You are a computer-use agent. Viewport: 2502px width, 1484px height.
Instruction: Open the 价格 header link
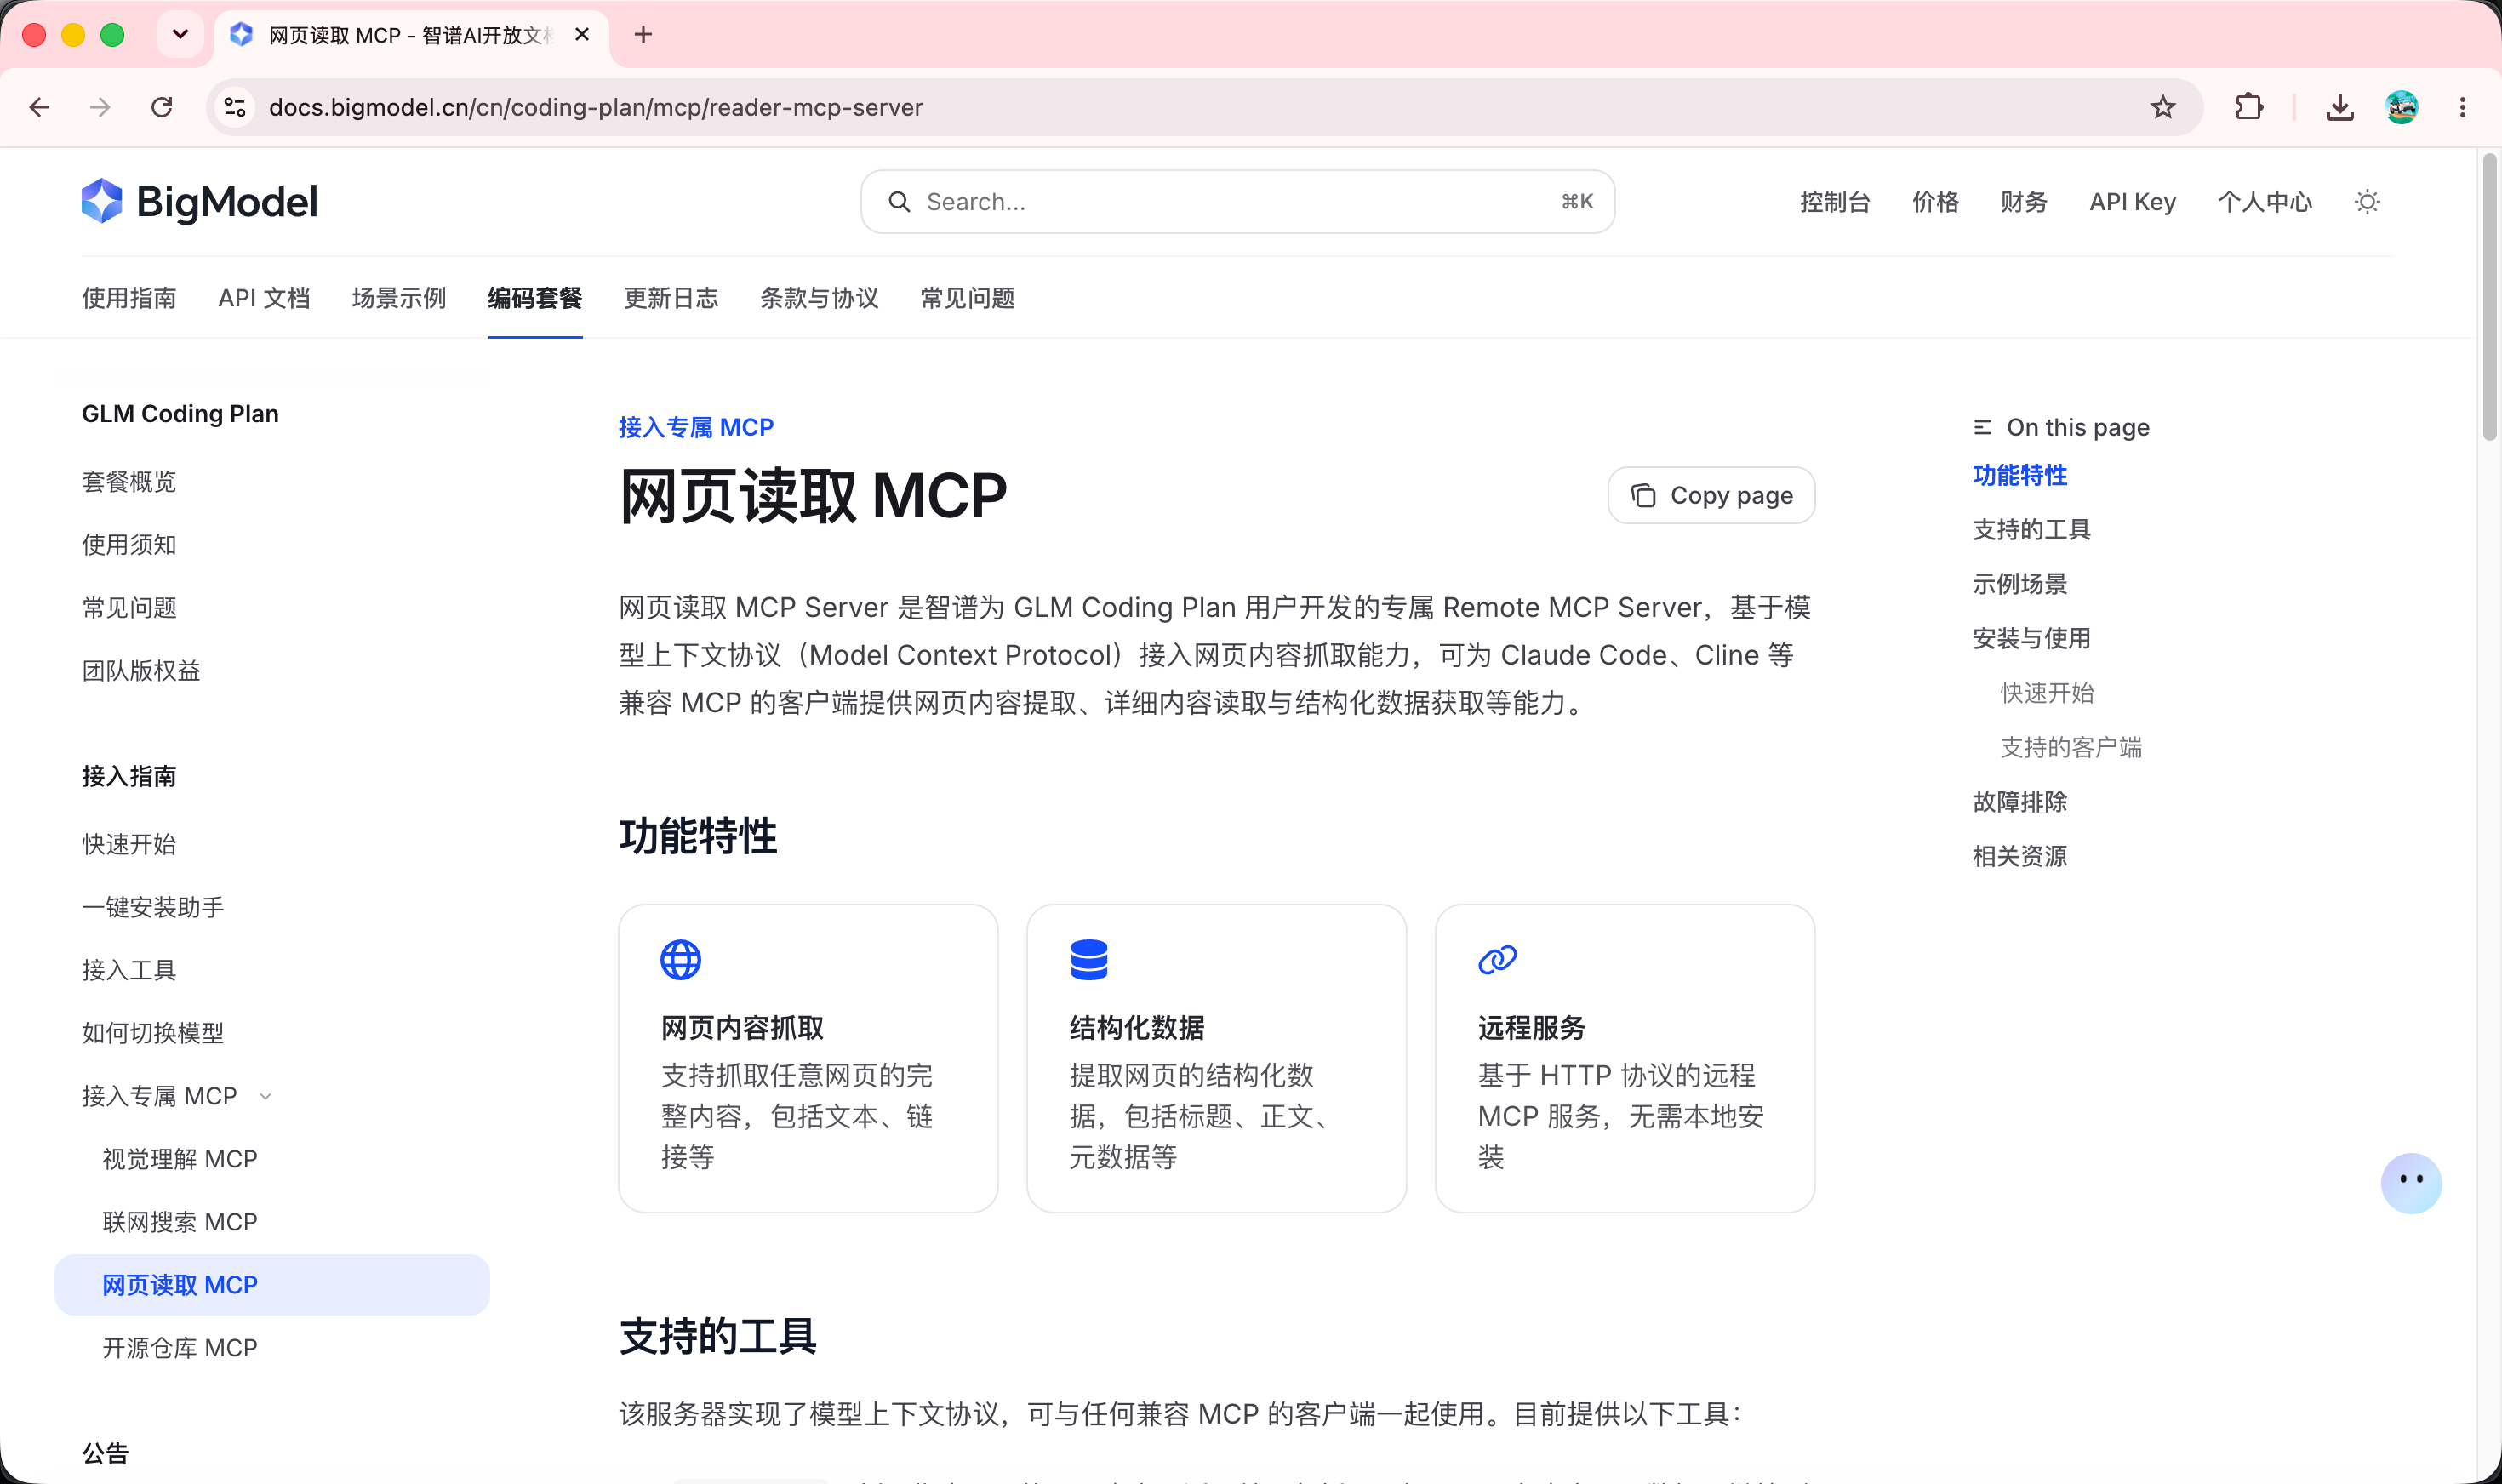[x=1935, y=202]
